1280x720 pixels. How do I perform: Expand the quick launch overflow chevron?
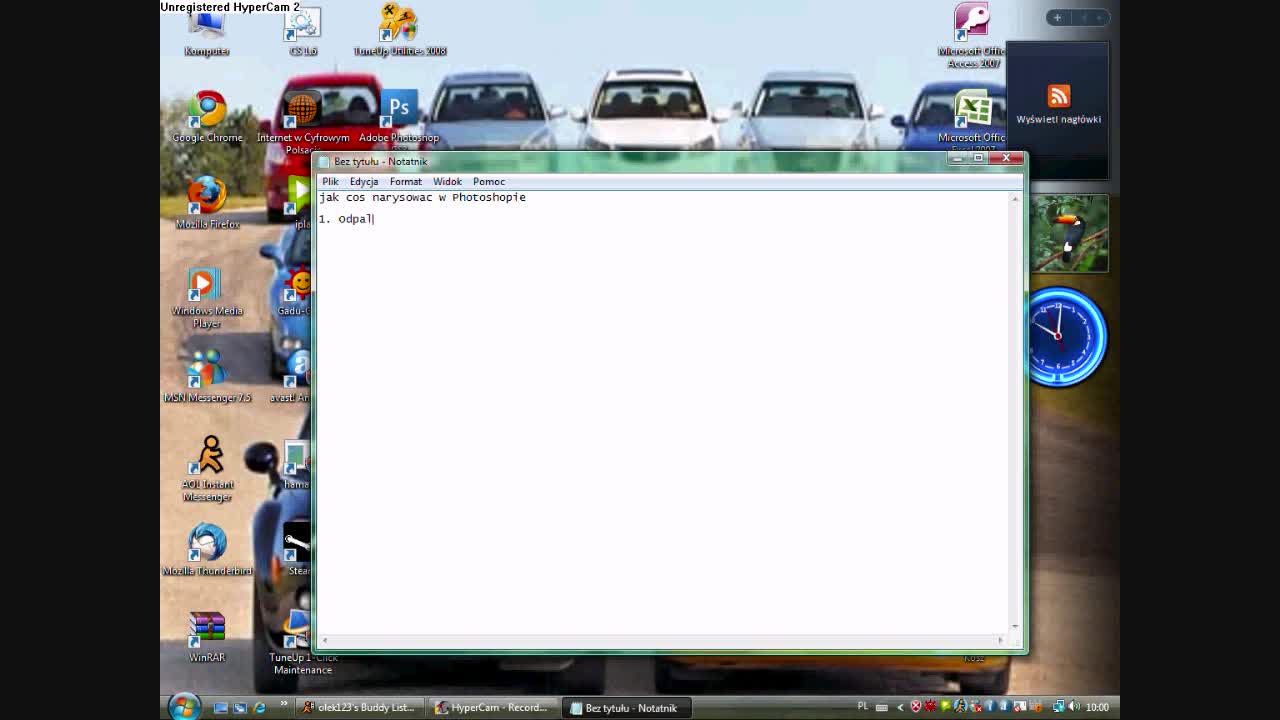point(283,705)
